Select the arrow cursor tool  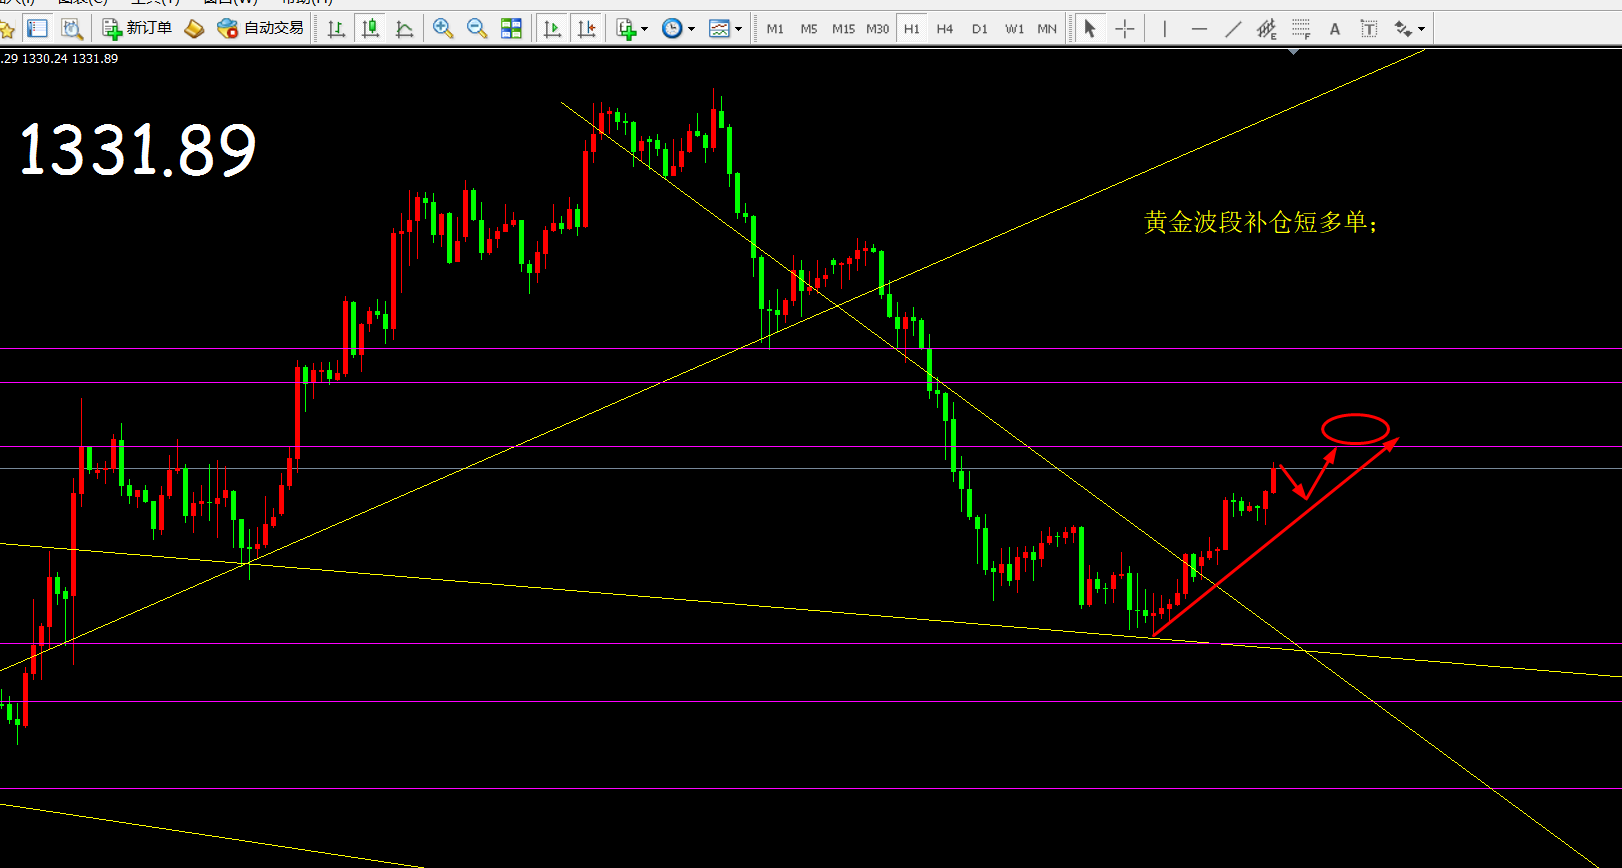[1090, 28]
